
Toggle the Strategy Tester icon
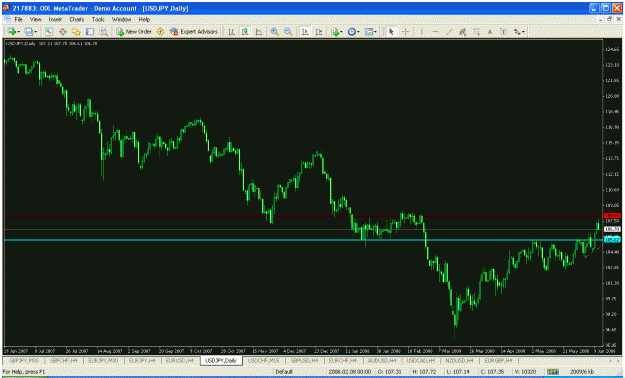pyautogui.click(x=104, y=32)
